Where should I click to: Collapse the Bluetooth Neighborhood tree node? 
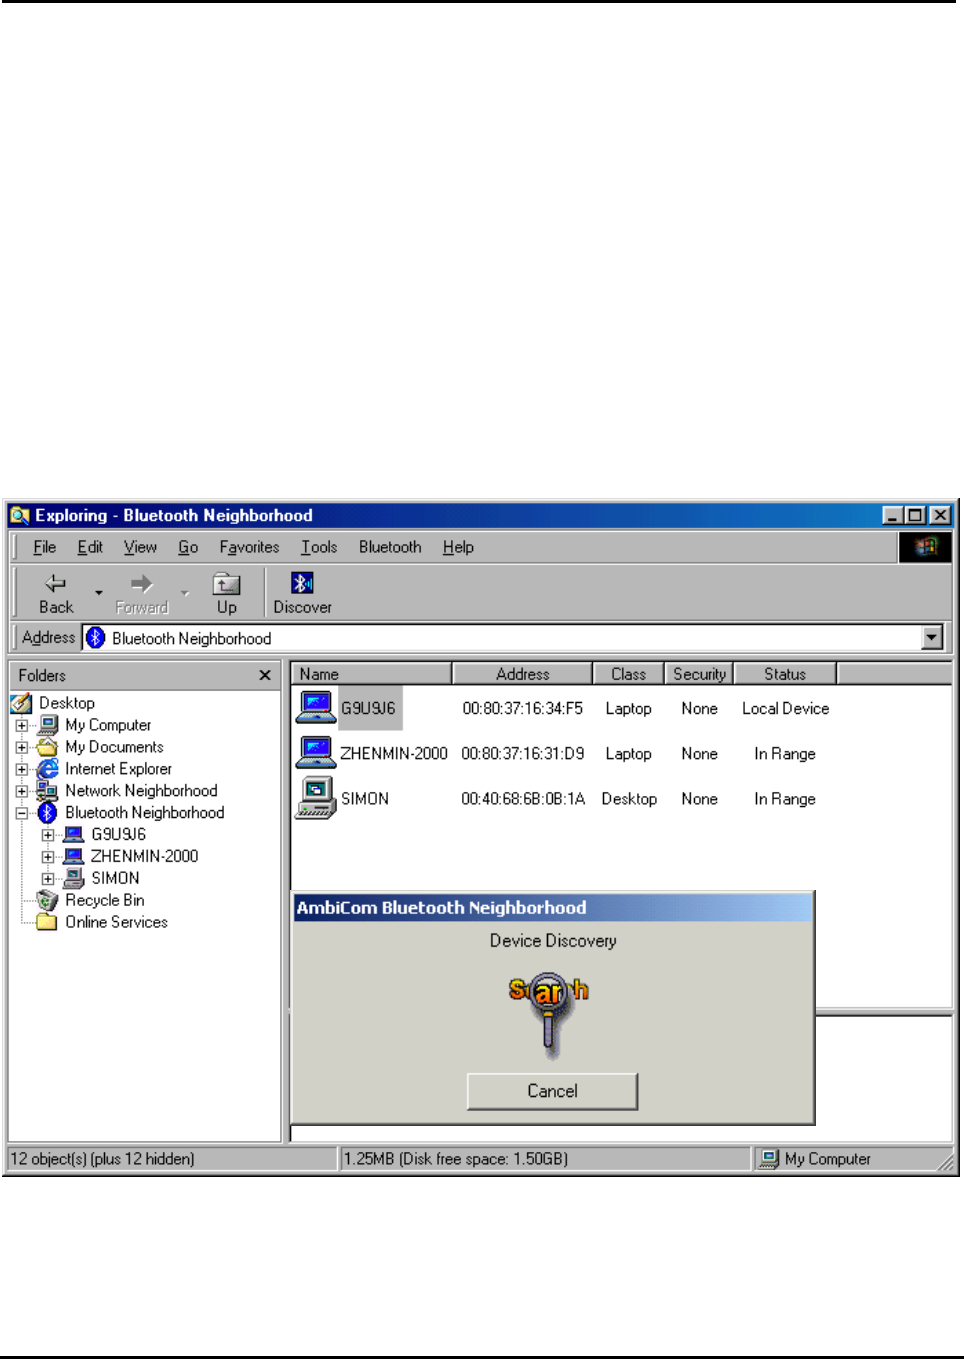tap(22, 814)
